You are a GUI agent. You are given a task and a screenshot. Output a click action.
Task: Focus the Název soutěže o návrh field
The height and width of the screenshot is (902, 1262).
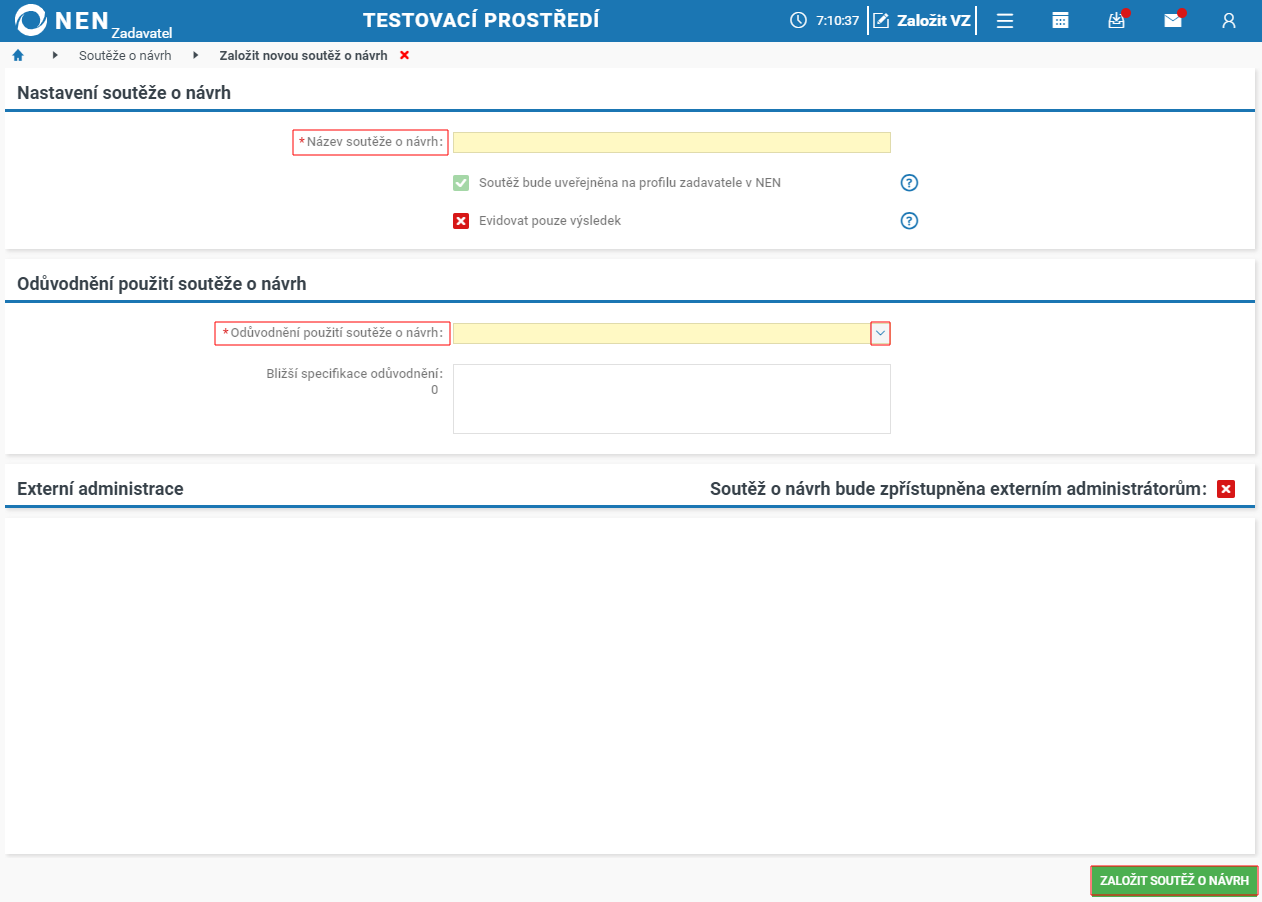671,142
